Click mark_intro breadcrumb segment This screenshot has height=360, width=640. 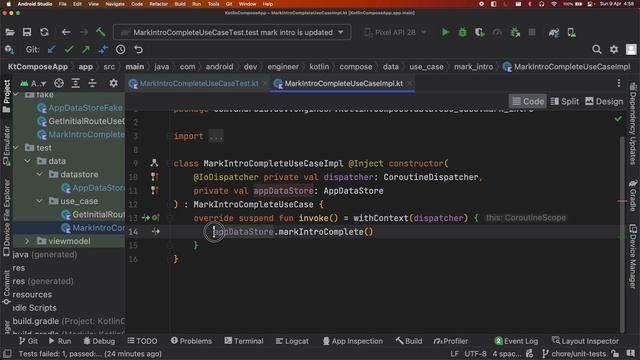473,67
